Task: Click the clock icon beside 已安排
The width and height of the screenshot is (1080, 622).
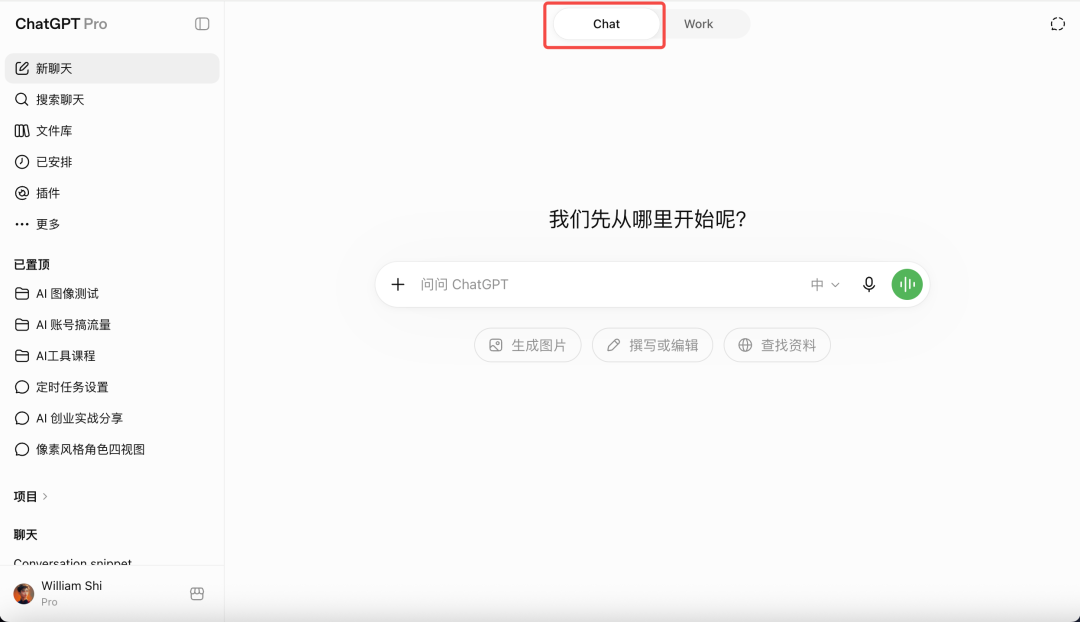Action: [x=22, y=162]
